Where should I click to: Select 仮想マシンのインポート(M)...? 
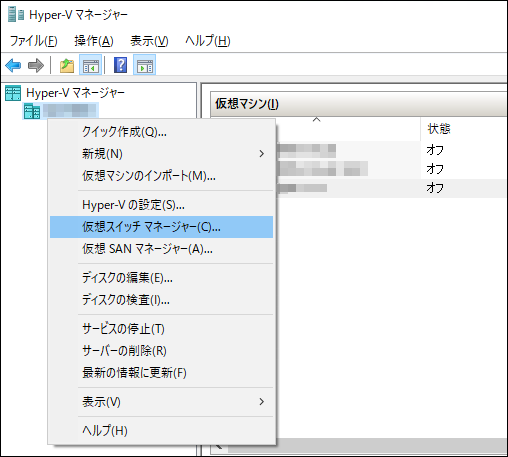[161, 176]
